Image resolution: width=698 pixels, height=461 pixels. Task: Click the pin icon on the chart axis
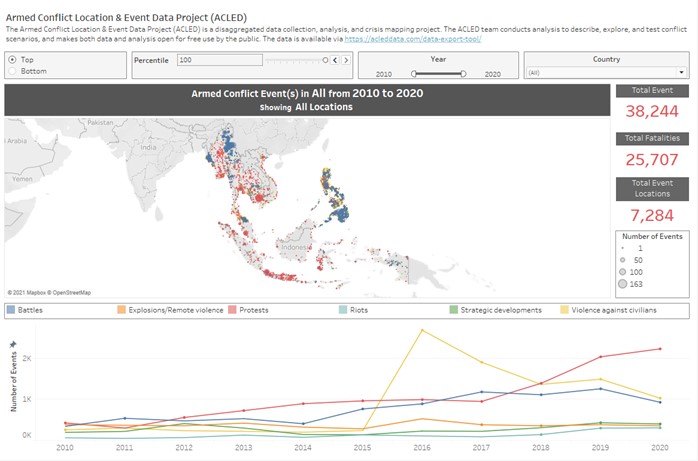pyautogui.click(x=13, y=344)
